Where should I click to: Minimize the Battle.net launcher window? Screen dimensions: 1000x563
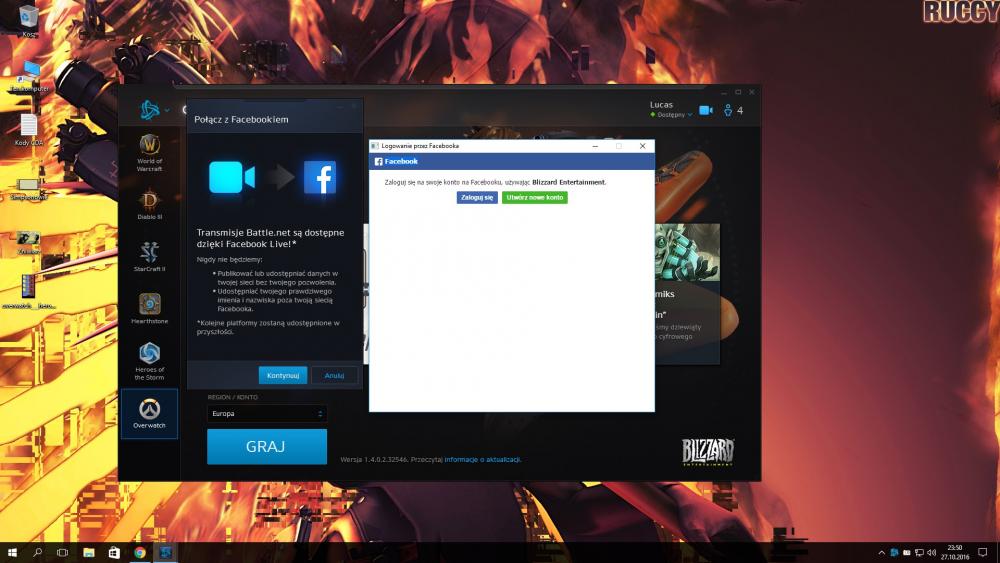tap(724, 92)
